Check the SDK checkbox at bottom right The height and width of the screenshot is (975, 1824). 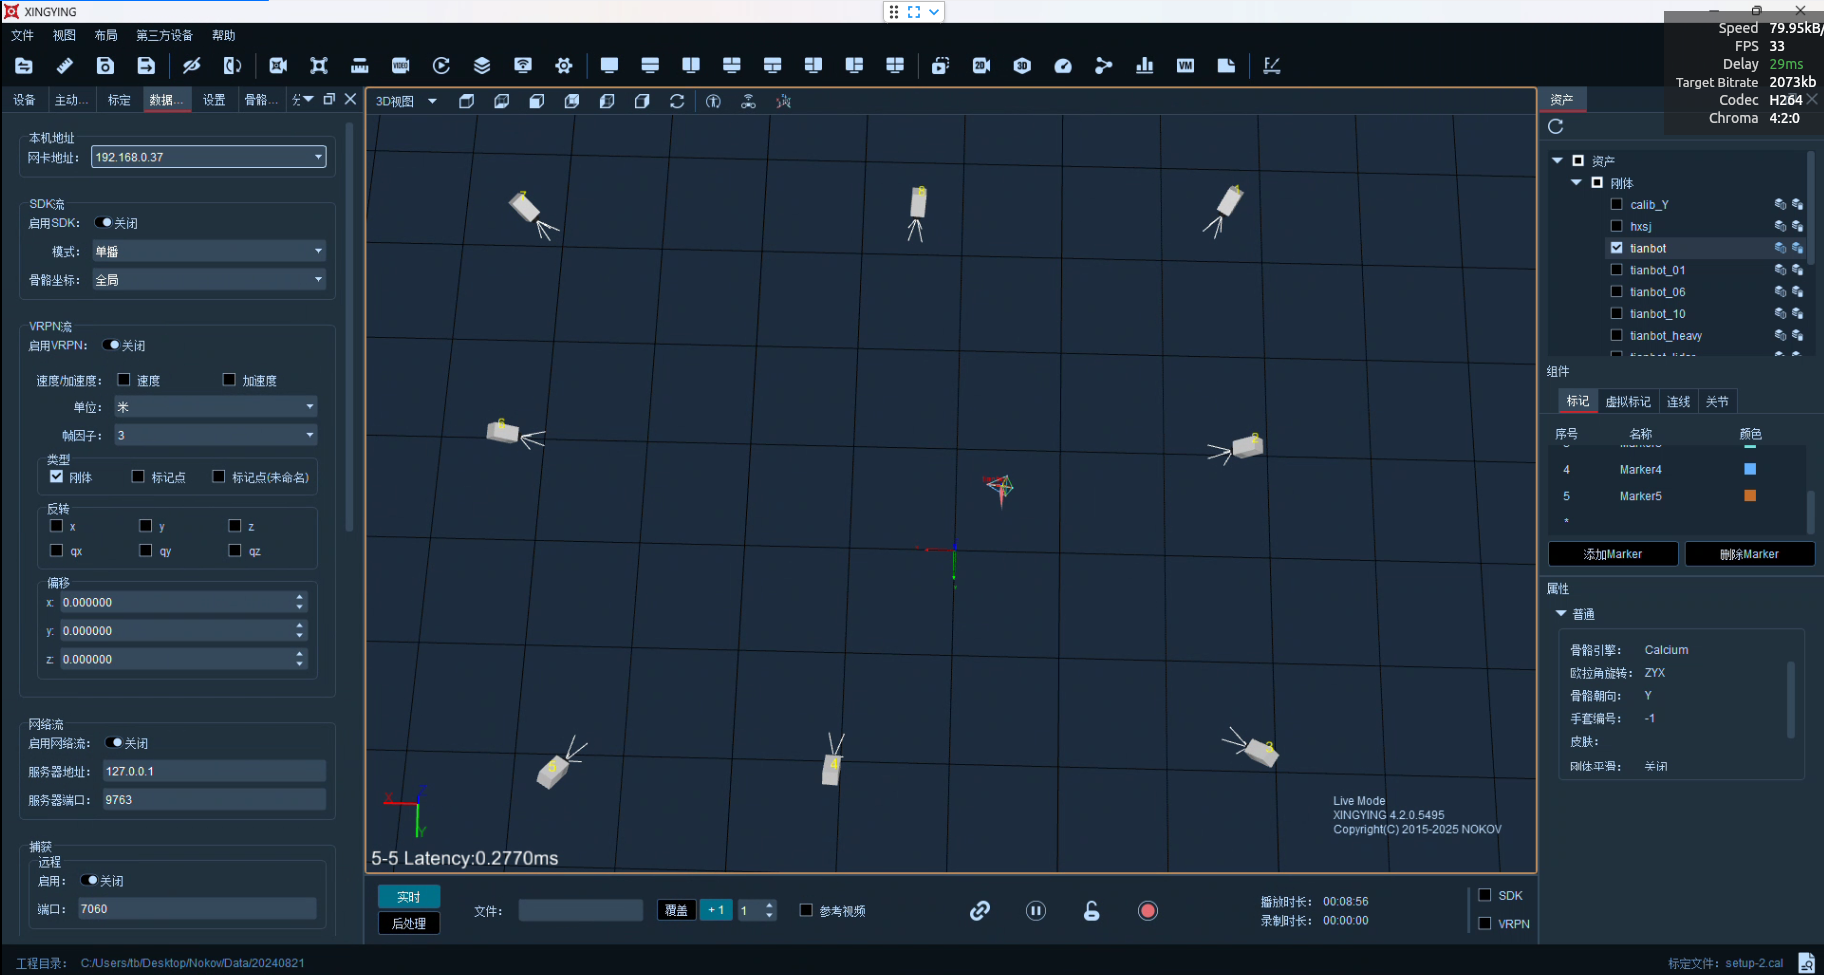point(1485,895)
